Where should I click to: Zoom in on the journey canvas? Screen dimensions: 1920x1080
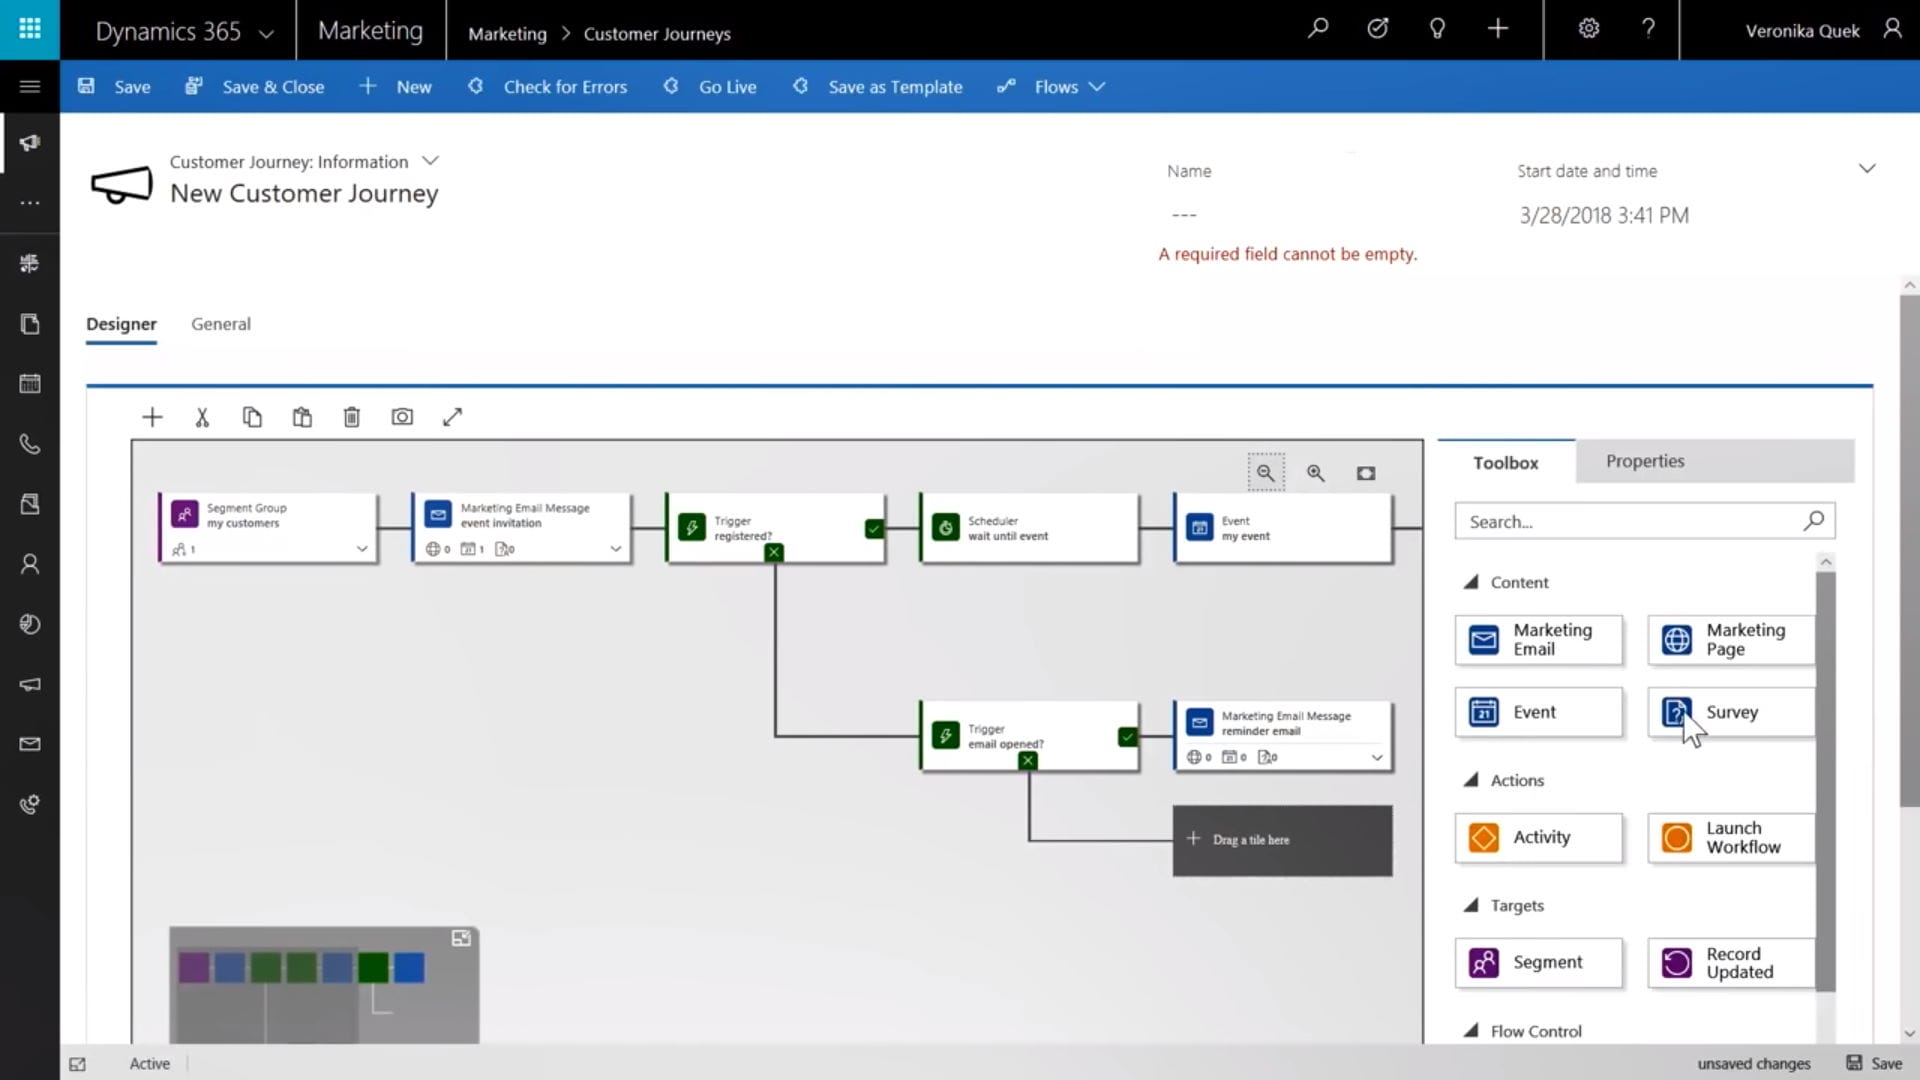click(x=1316, y=473)
